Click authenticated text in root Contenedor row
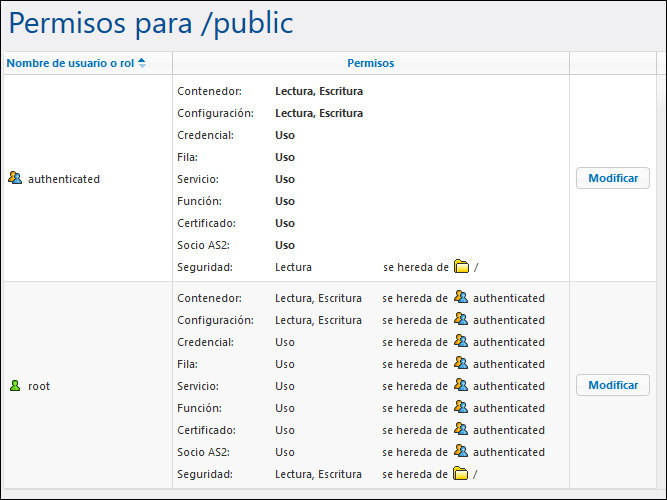 pos(509,298)
